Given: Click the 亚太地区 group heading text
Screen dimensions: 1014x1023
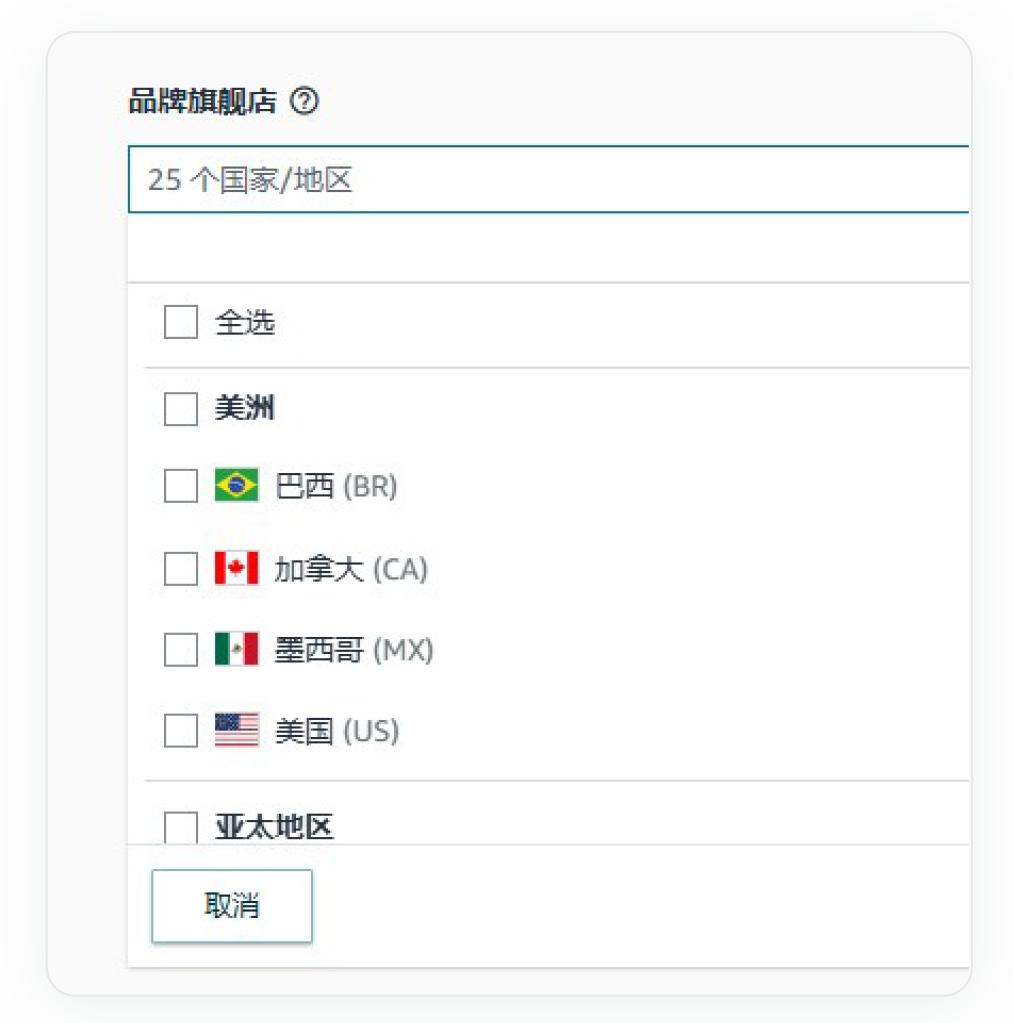Looking at the screenshot, I should pos(274,827).
